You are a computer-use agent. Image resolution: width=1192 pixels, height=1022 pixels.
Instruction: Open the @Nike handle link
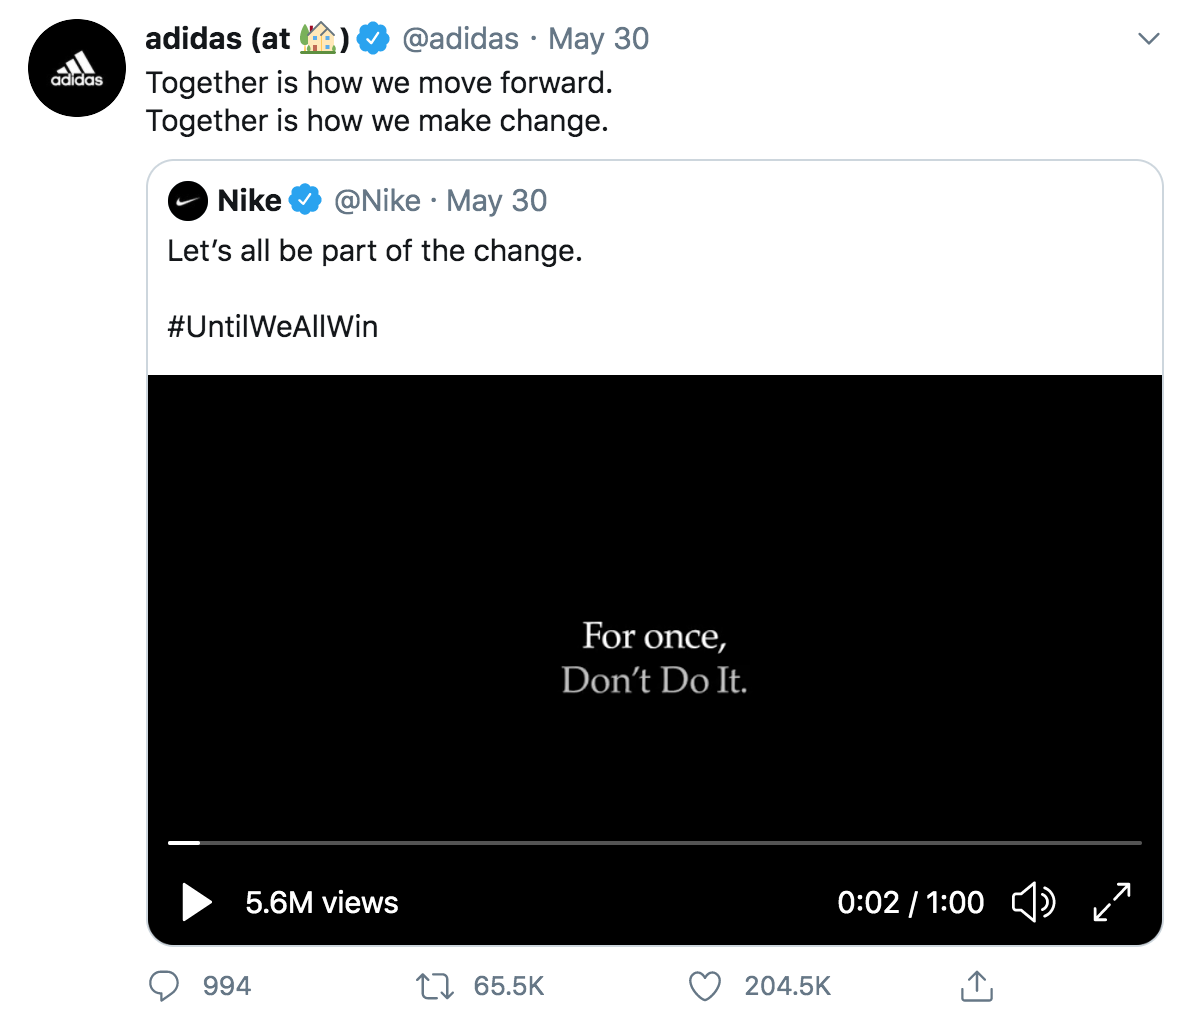click(x=377, y=202)
